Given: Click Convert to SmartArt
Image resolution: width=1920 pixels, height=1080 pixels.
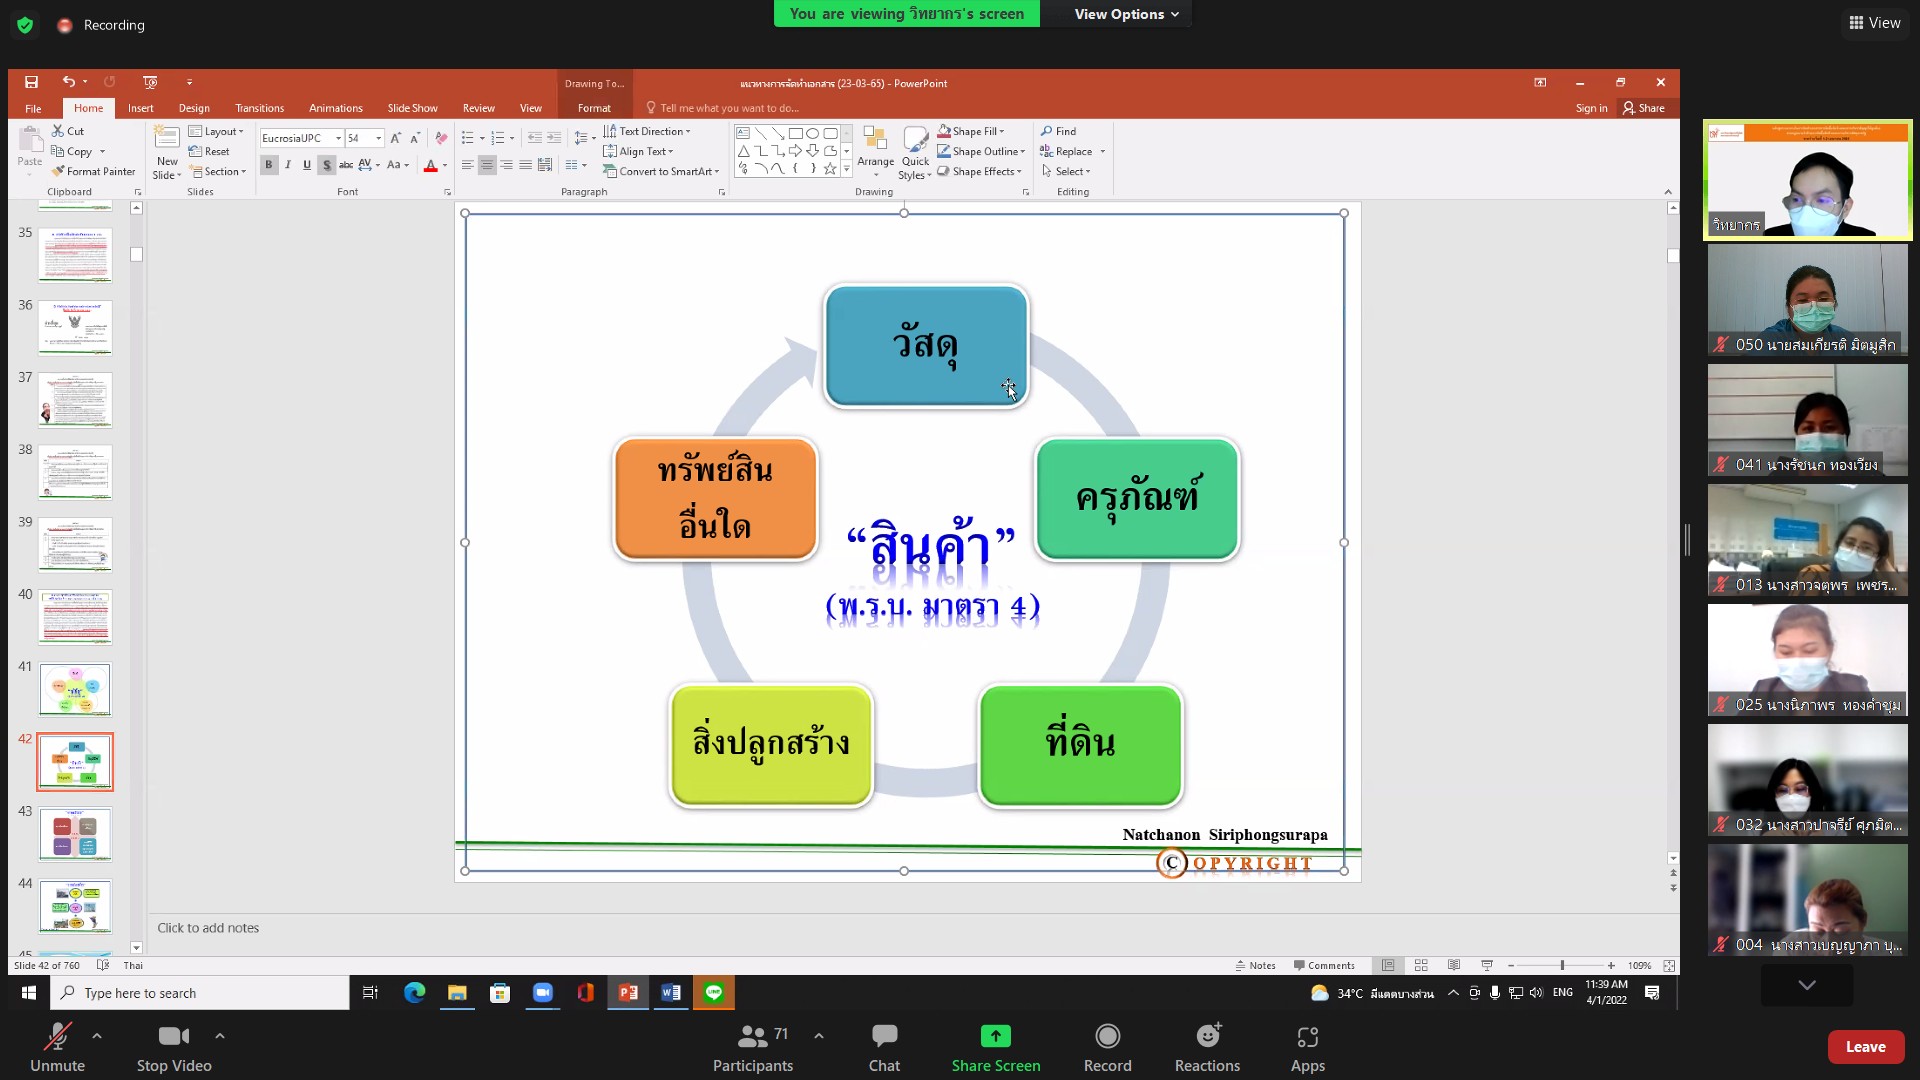Looking at the screenshot, I should pyautogui.click(x=661, y=171).
